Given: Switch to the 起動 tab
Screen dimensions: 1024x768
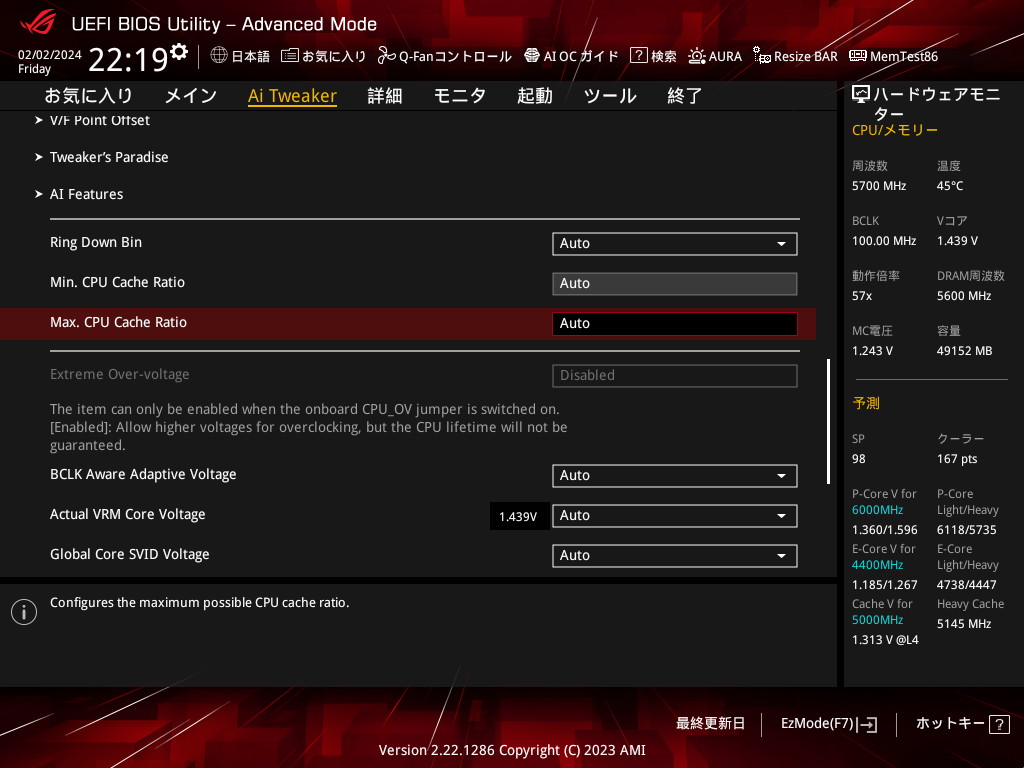Looking at the screenshot, I should [535, 96].
